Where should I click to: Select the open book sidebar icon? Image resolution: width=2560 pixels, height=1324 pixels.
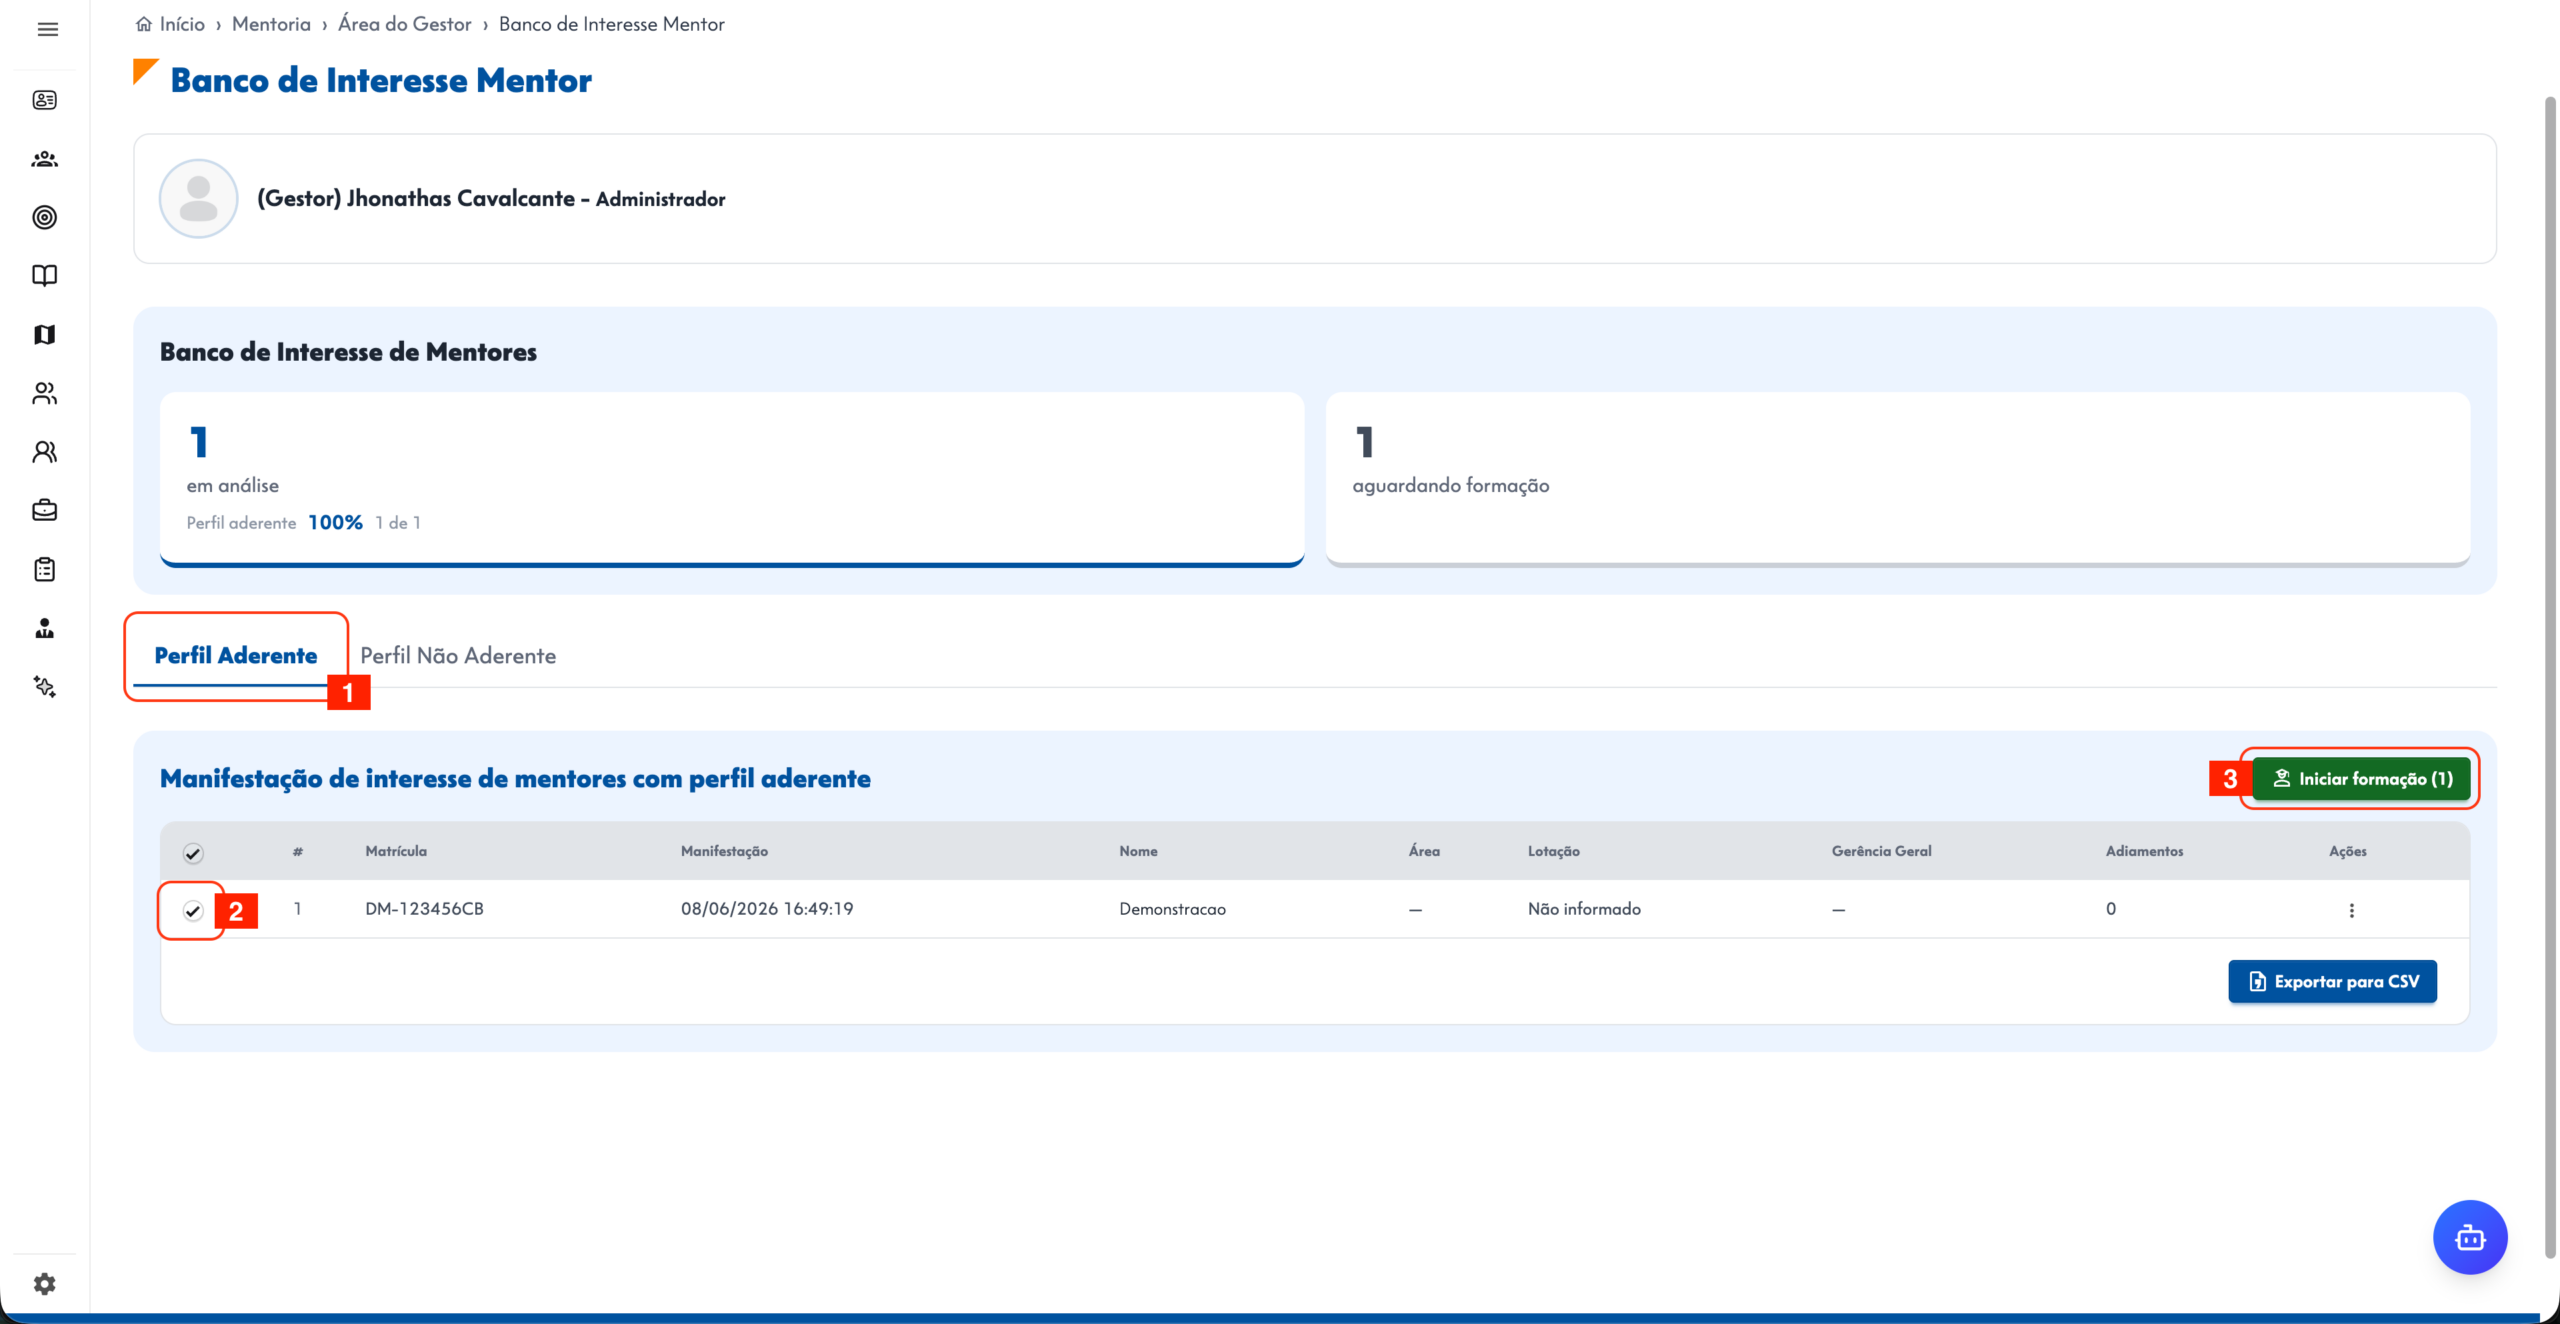point(45,275)
